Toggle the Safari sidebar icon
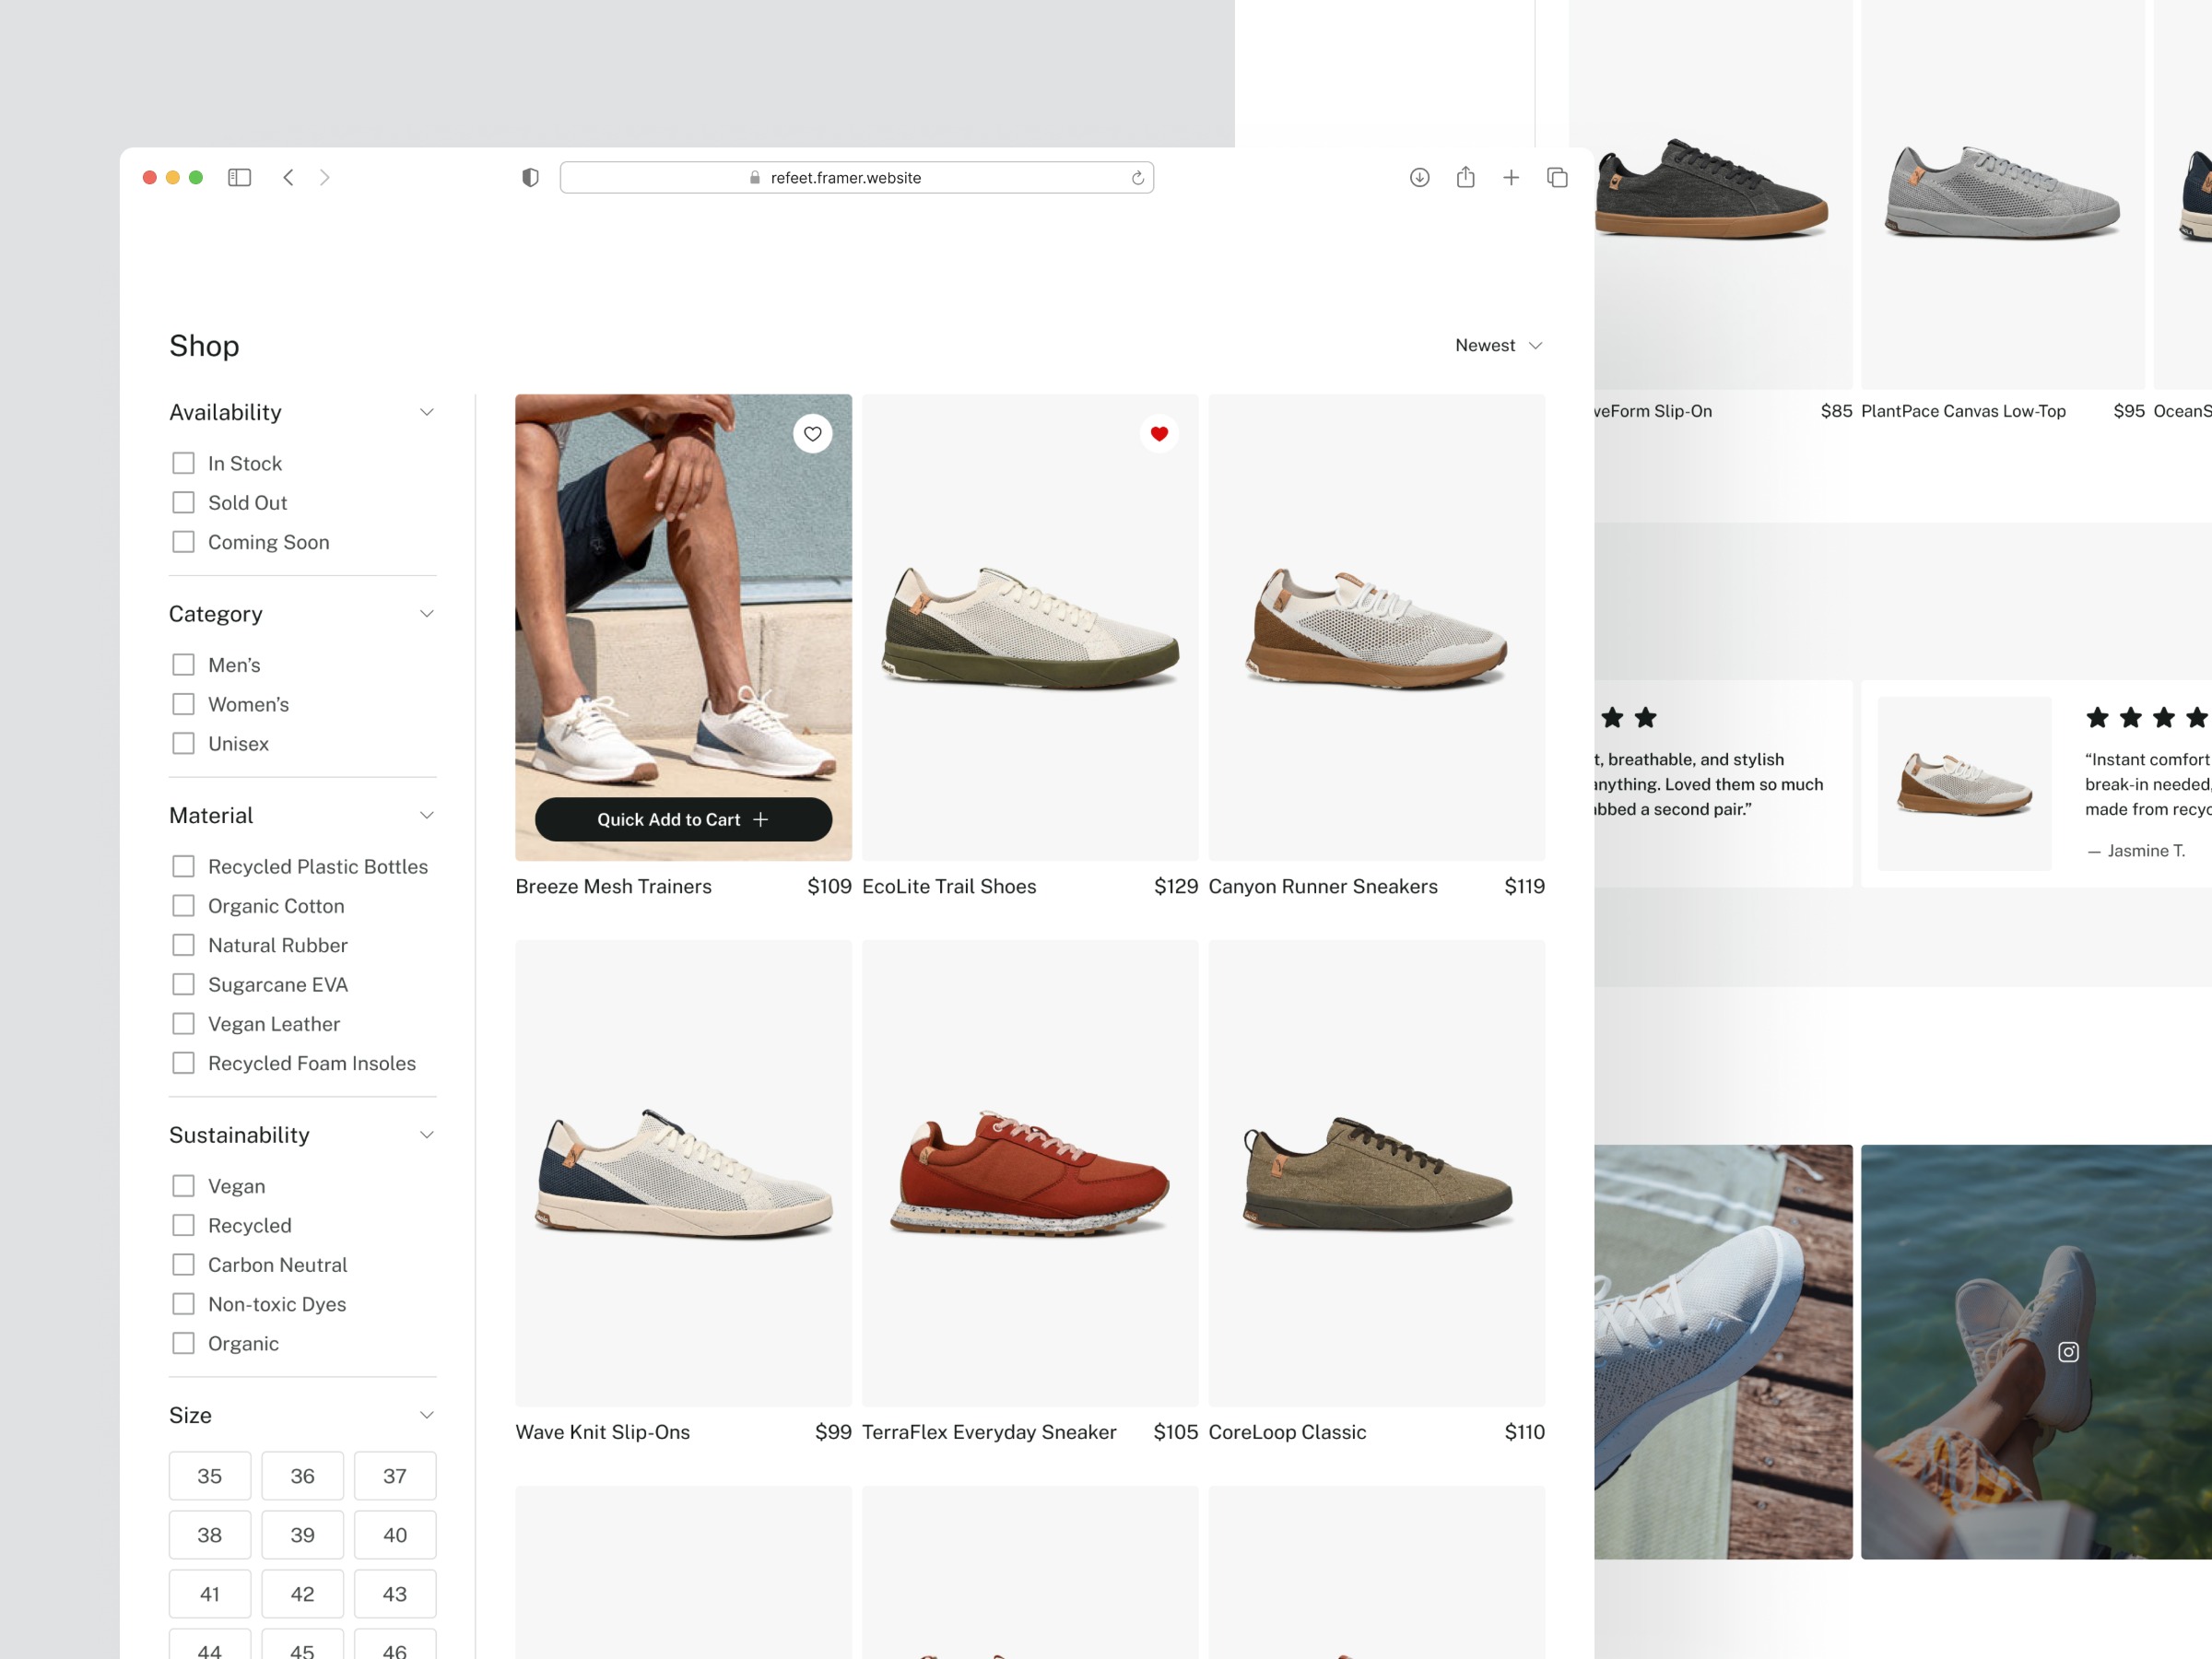Screen dimensions: 2212x1659 pos(239,177)
